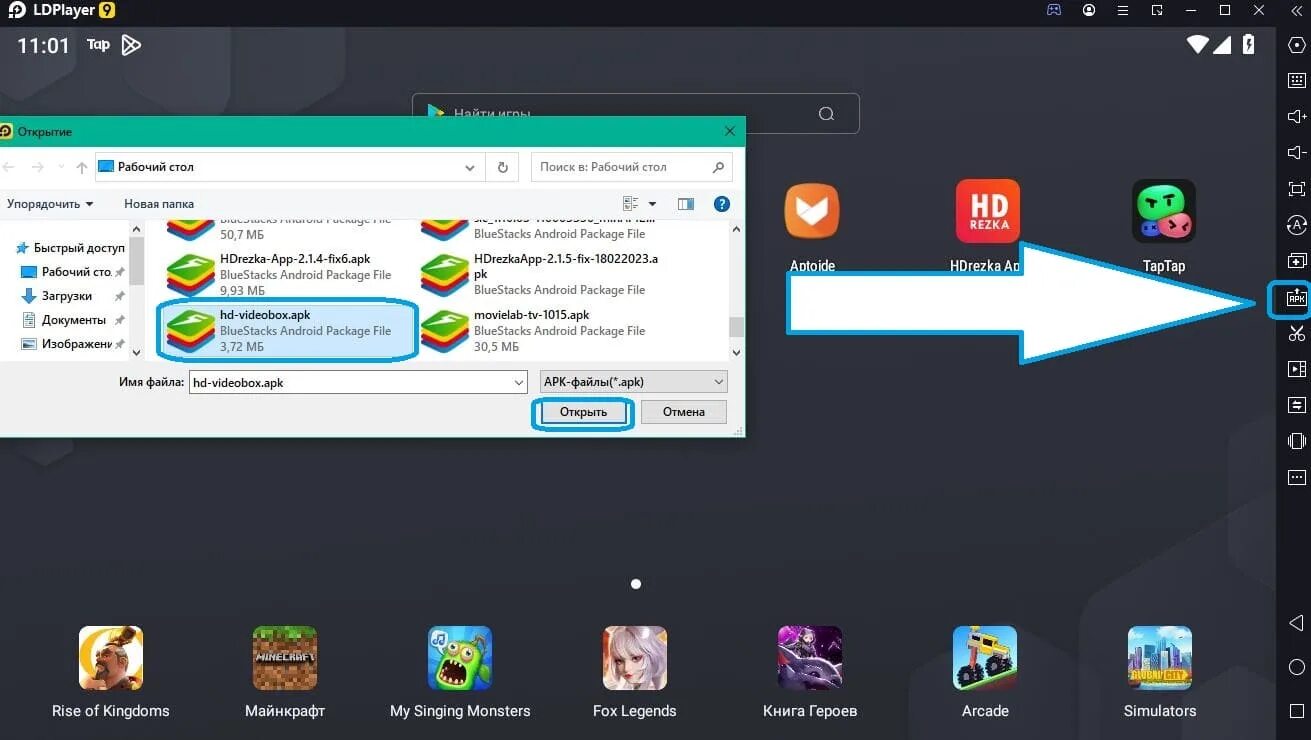This screenshot has width=1311, height=740.
Task: Click volume up icon in sidebar
Action: tap(1297, 117)
